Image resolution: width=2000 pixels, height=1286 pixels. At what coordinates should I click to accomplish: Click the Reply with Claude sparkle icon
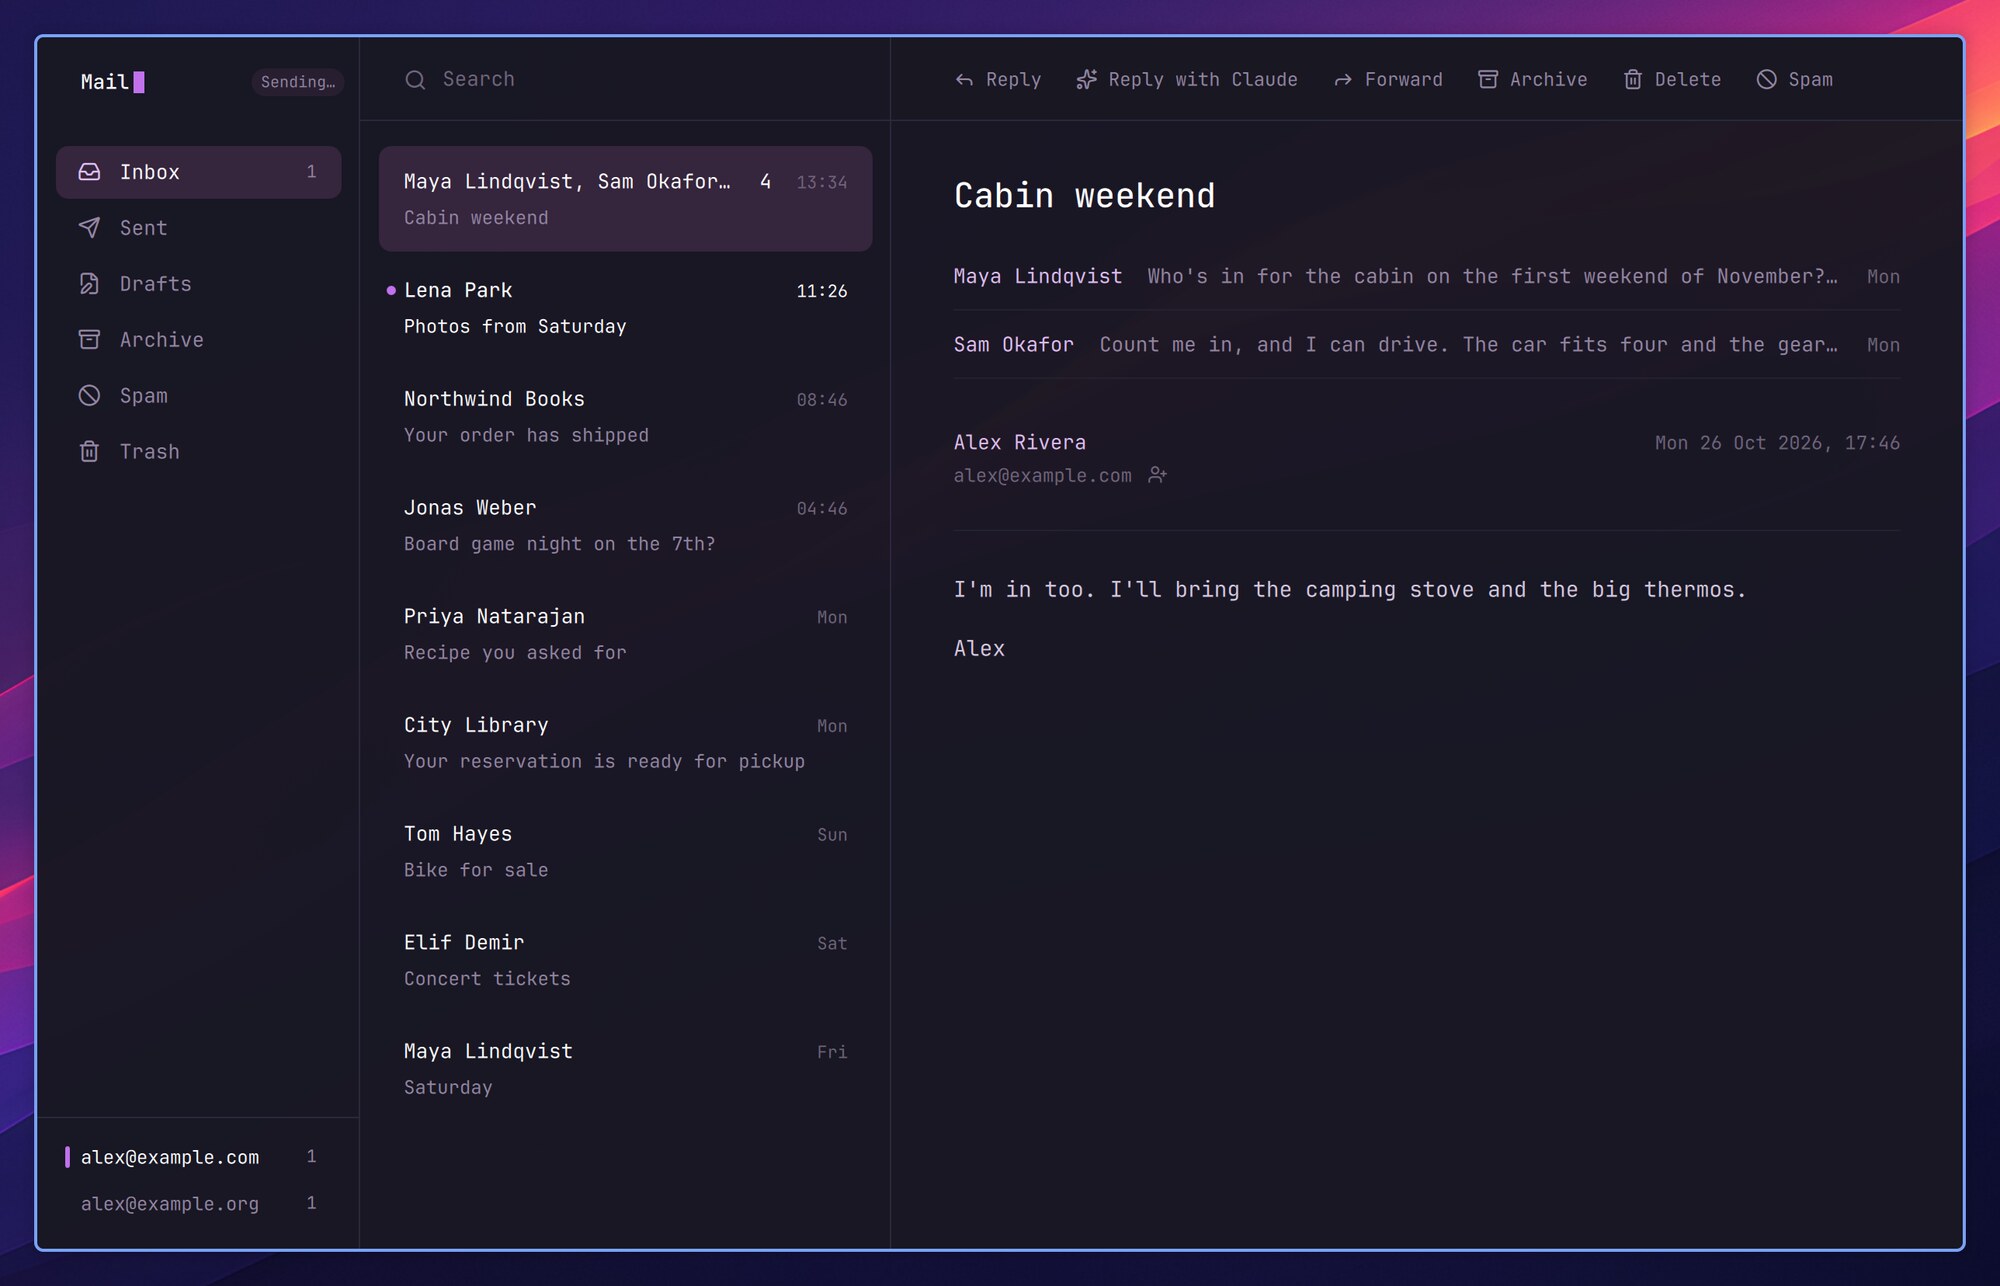1086,80
